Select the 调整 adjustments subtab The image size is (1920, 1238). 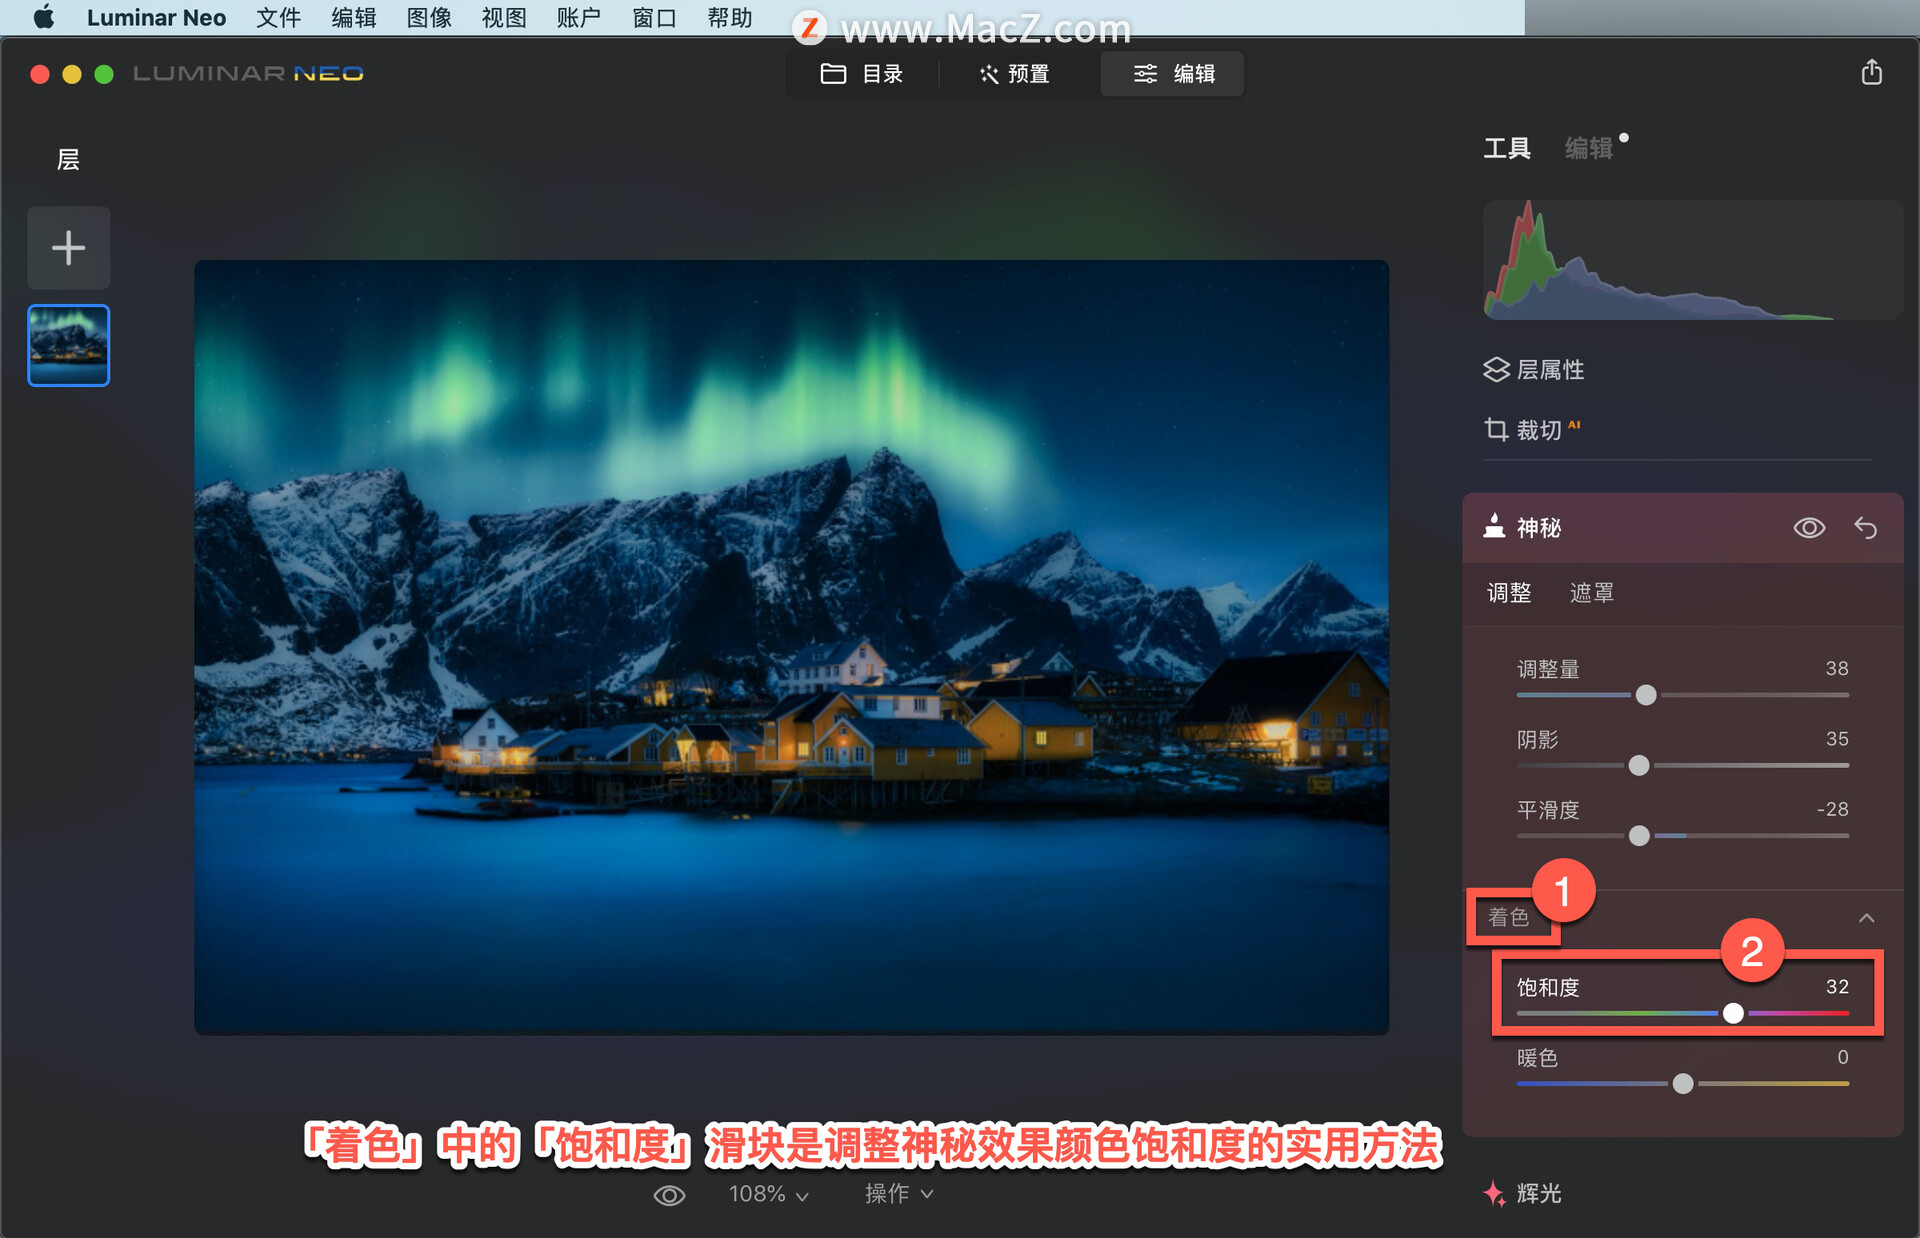click(x=1509, y=593)
